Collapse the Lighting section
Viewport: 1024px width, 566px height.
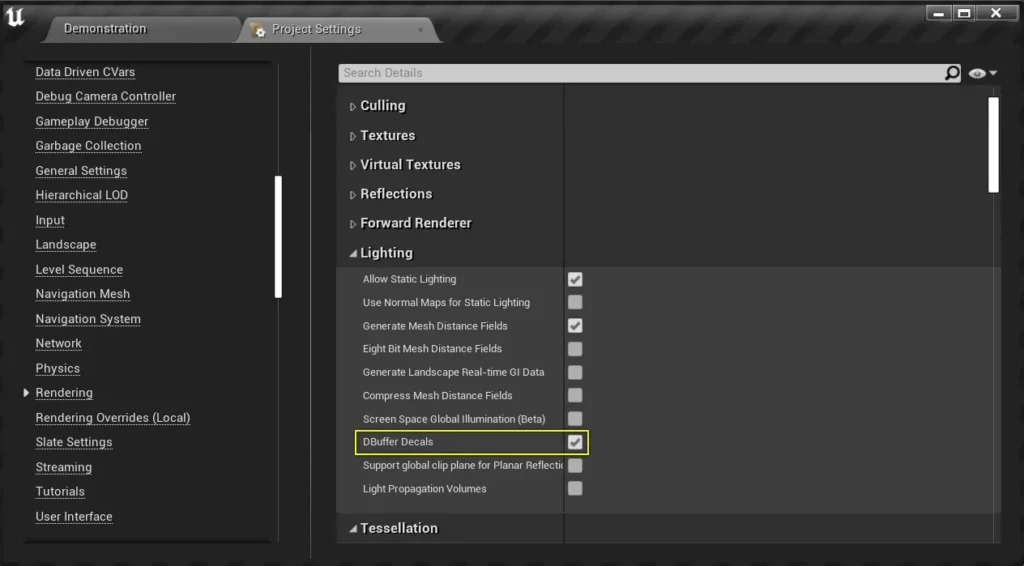click(x=352, y=253)
